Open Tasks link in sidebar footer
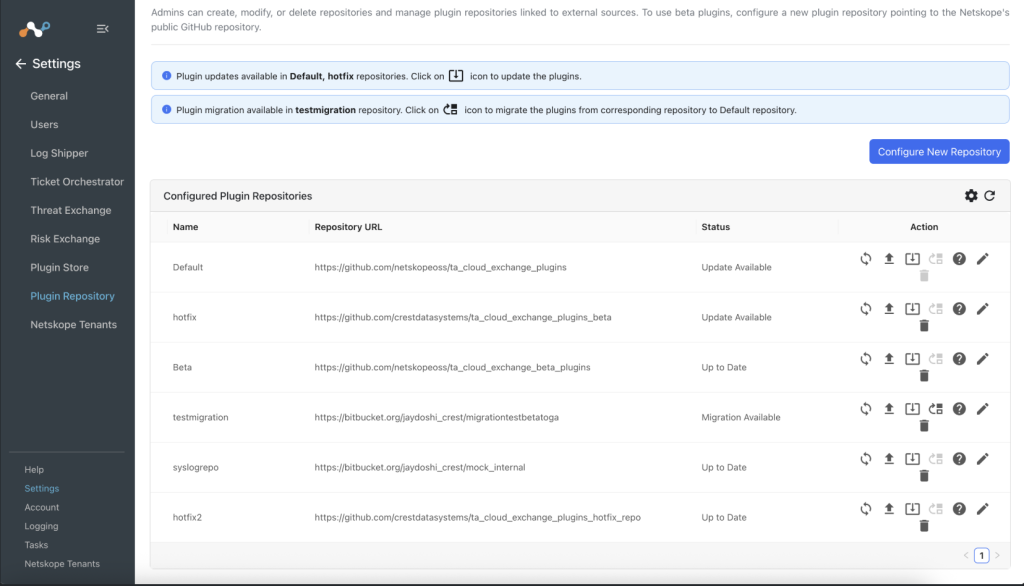1024x586 pixels. pos(36,545)
